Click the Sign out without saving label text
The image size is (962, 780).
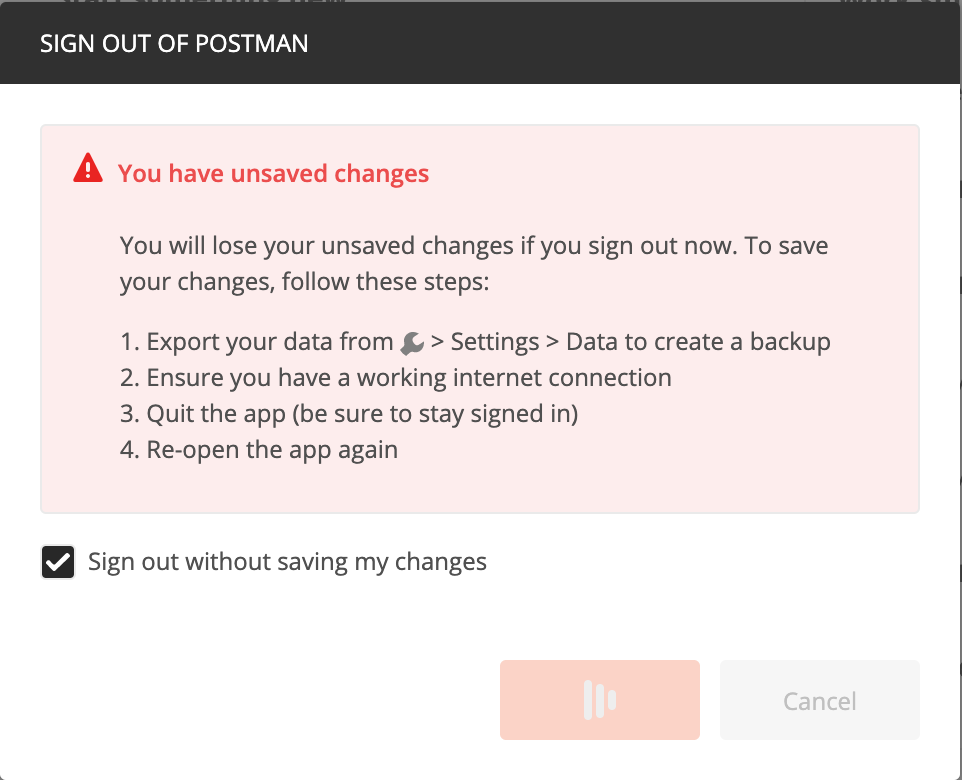[286, 561]
